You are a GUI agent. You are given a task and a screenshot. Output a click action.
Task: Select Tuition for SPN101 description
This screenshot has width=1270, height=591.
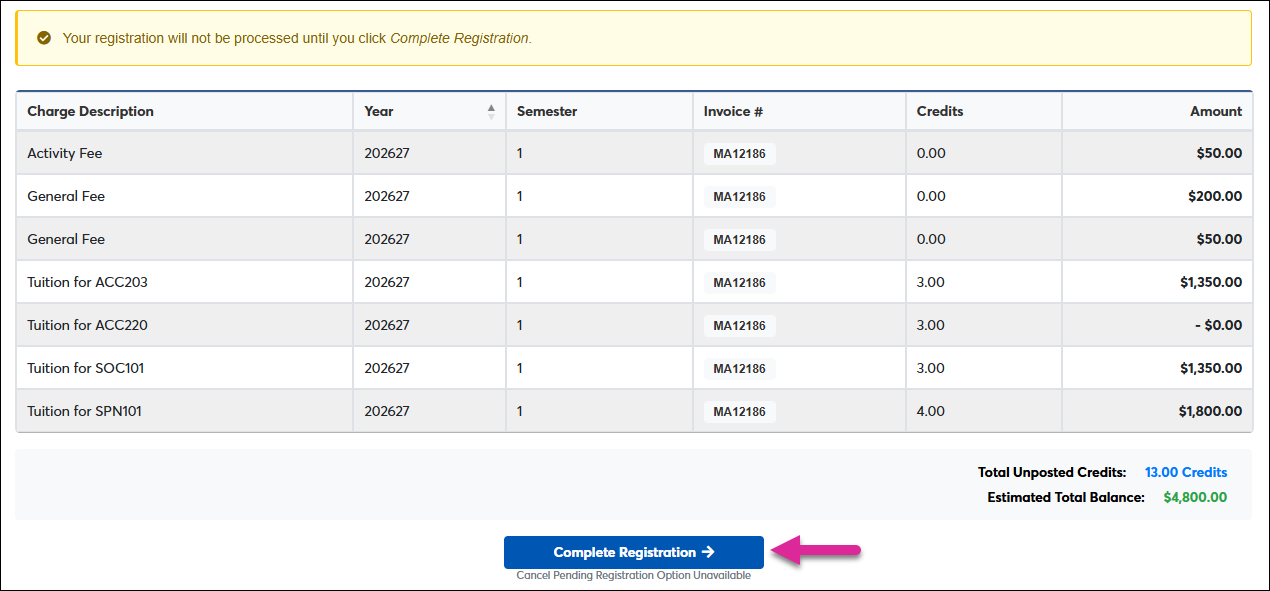[x=85, y=411]
